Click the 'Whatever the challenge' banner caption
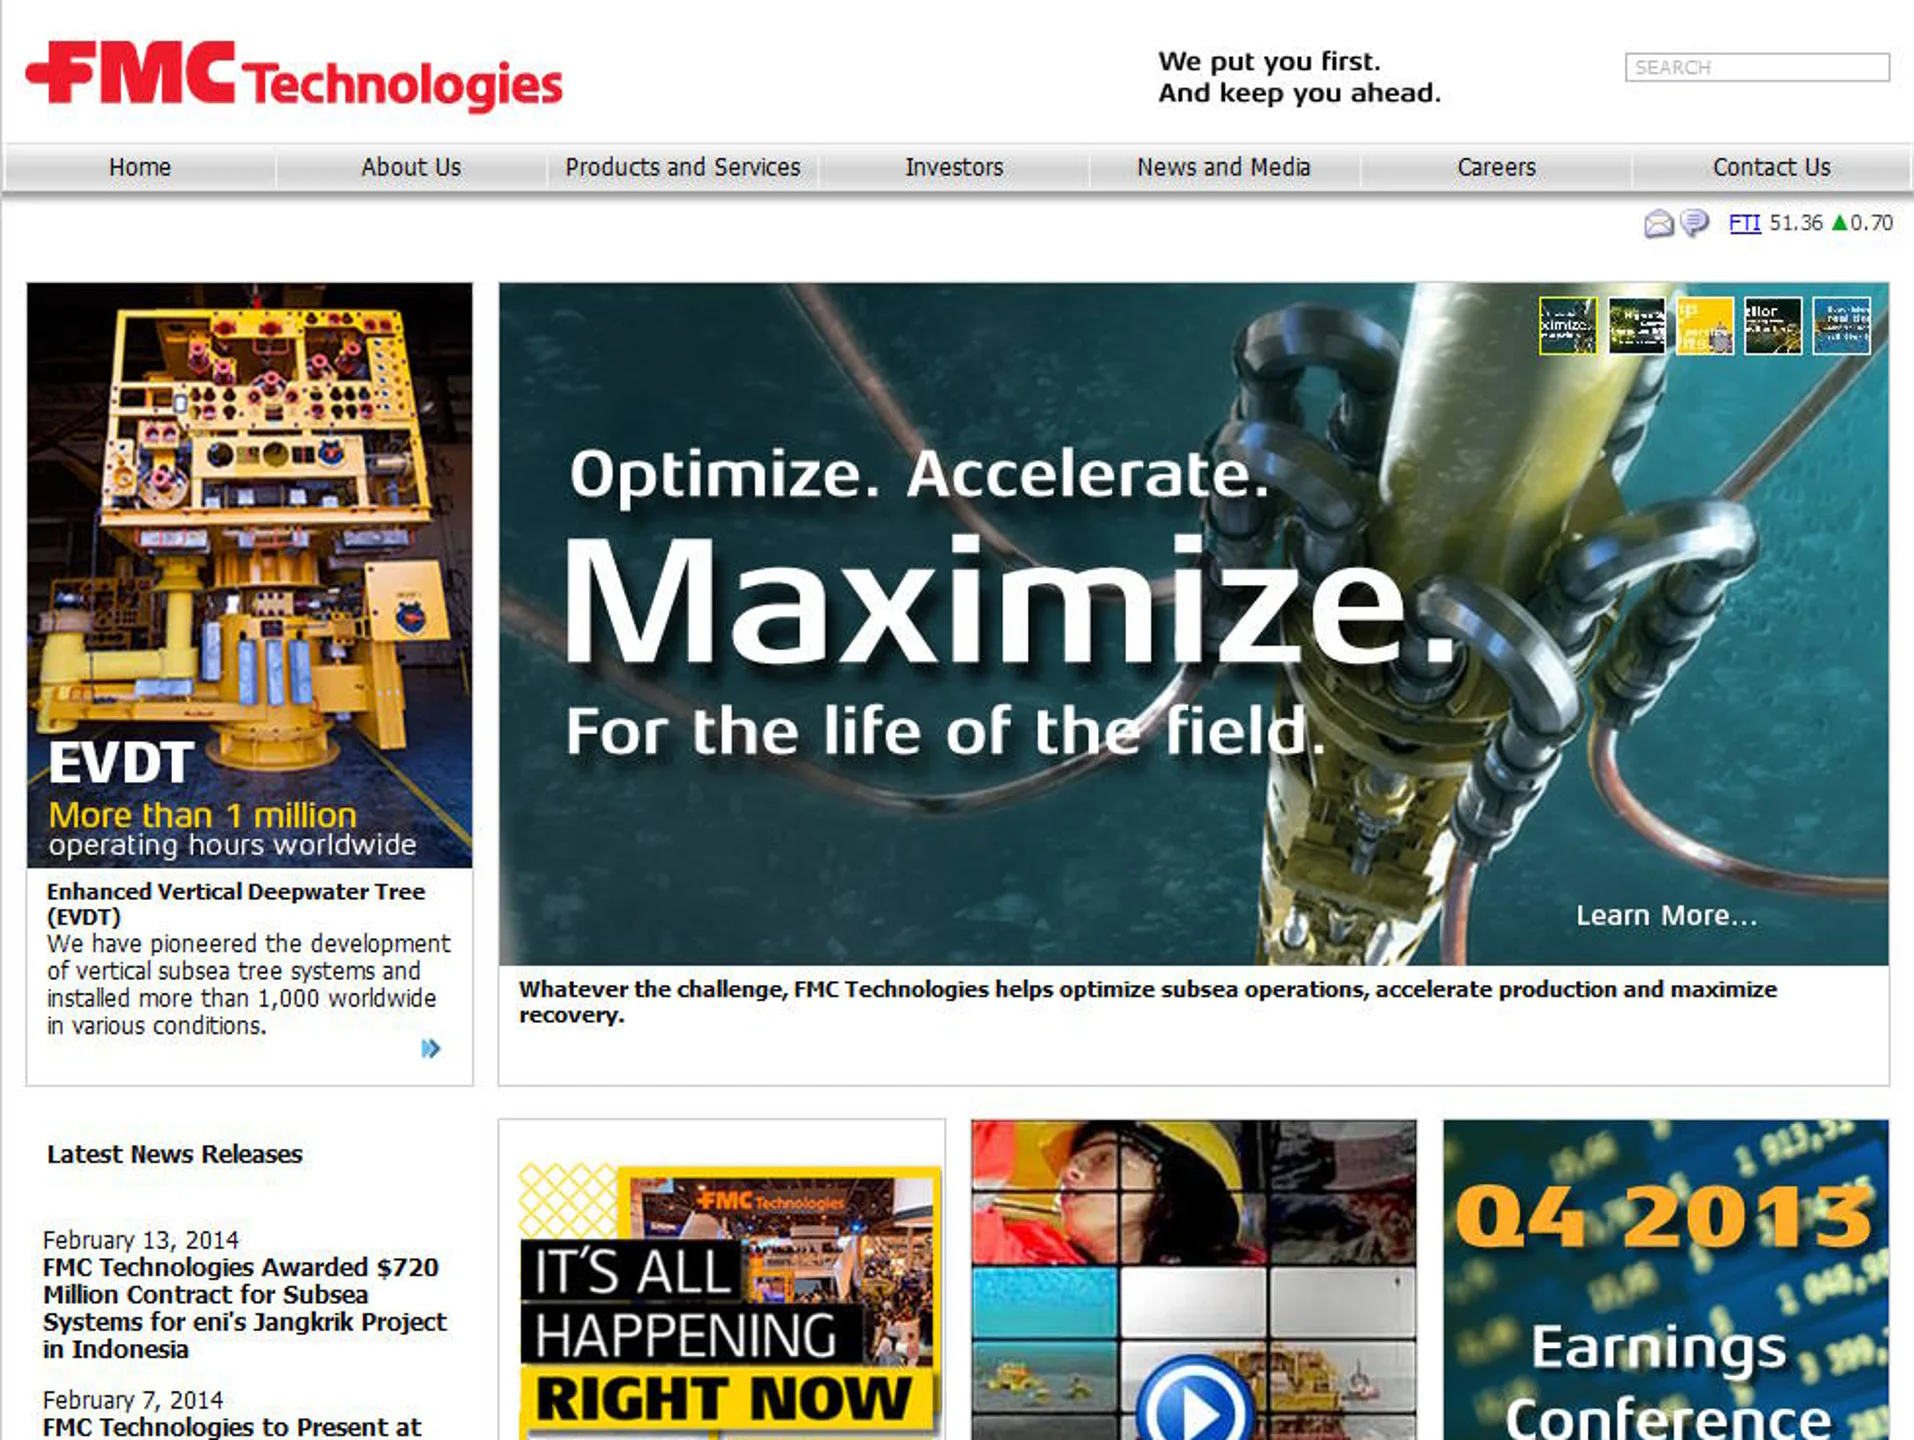Viewport: 1914px width, 1440px height. (x=1148, y=1002)
